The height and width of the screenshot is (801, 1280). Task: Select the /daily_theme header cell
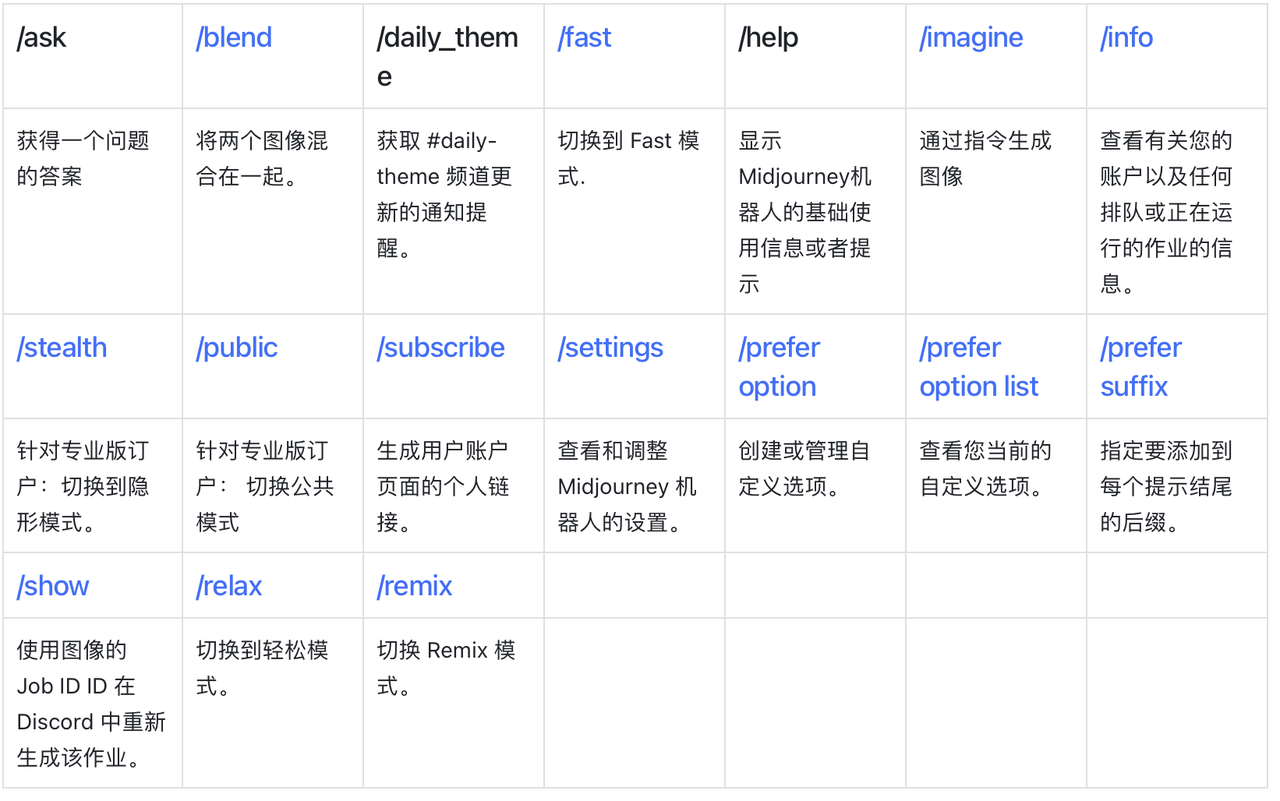tap(454, 56)
